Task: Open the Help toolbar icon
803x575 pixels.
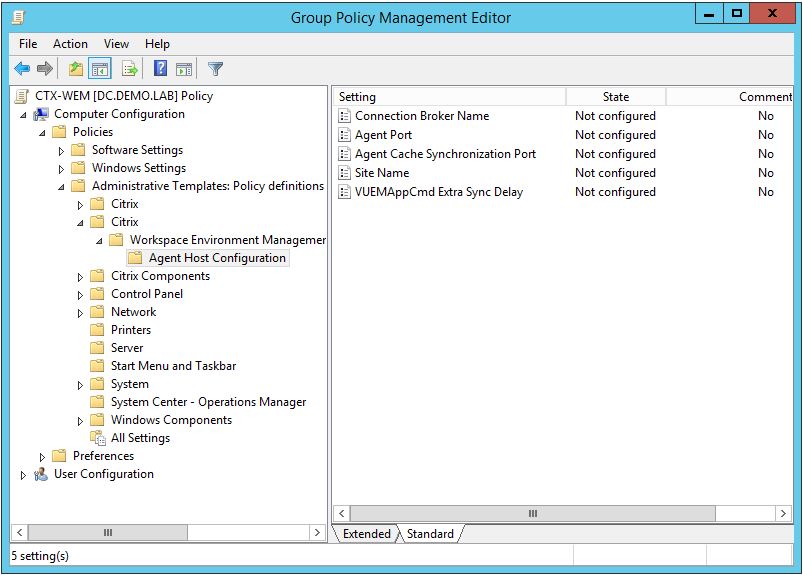Action: pos(160,69)
